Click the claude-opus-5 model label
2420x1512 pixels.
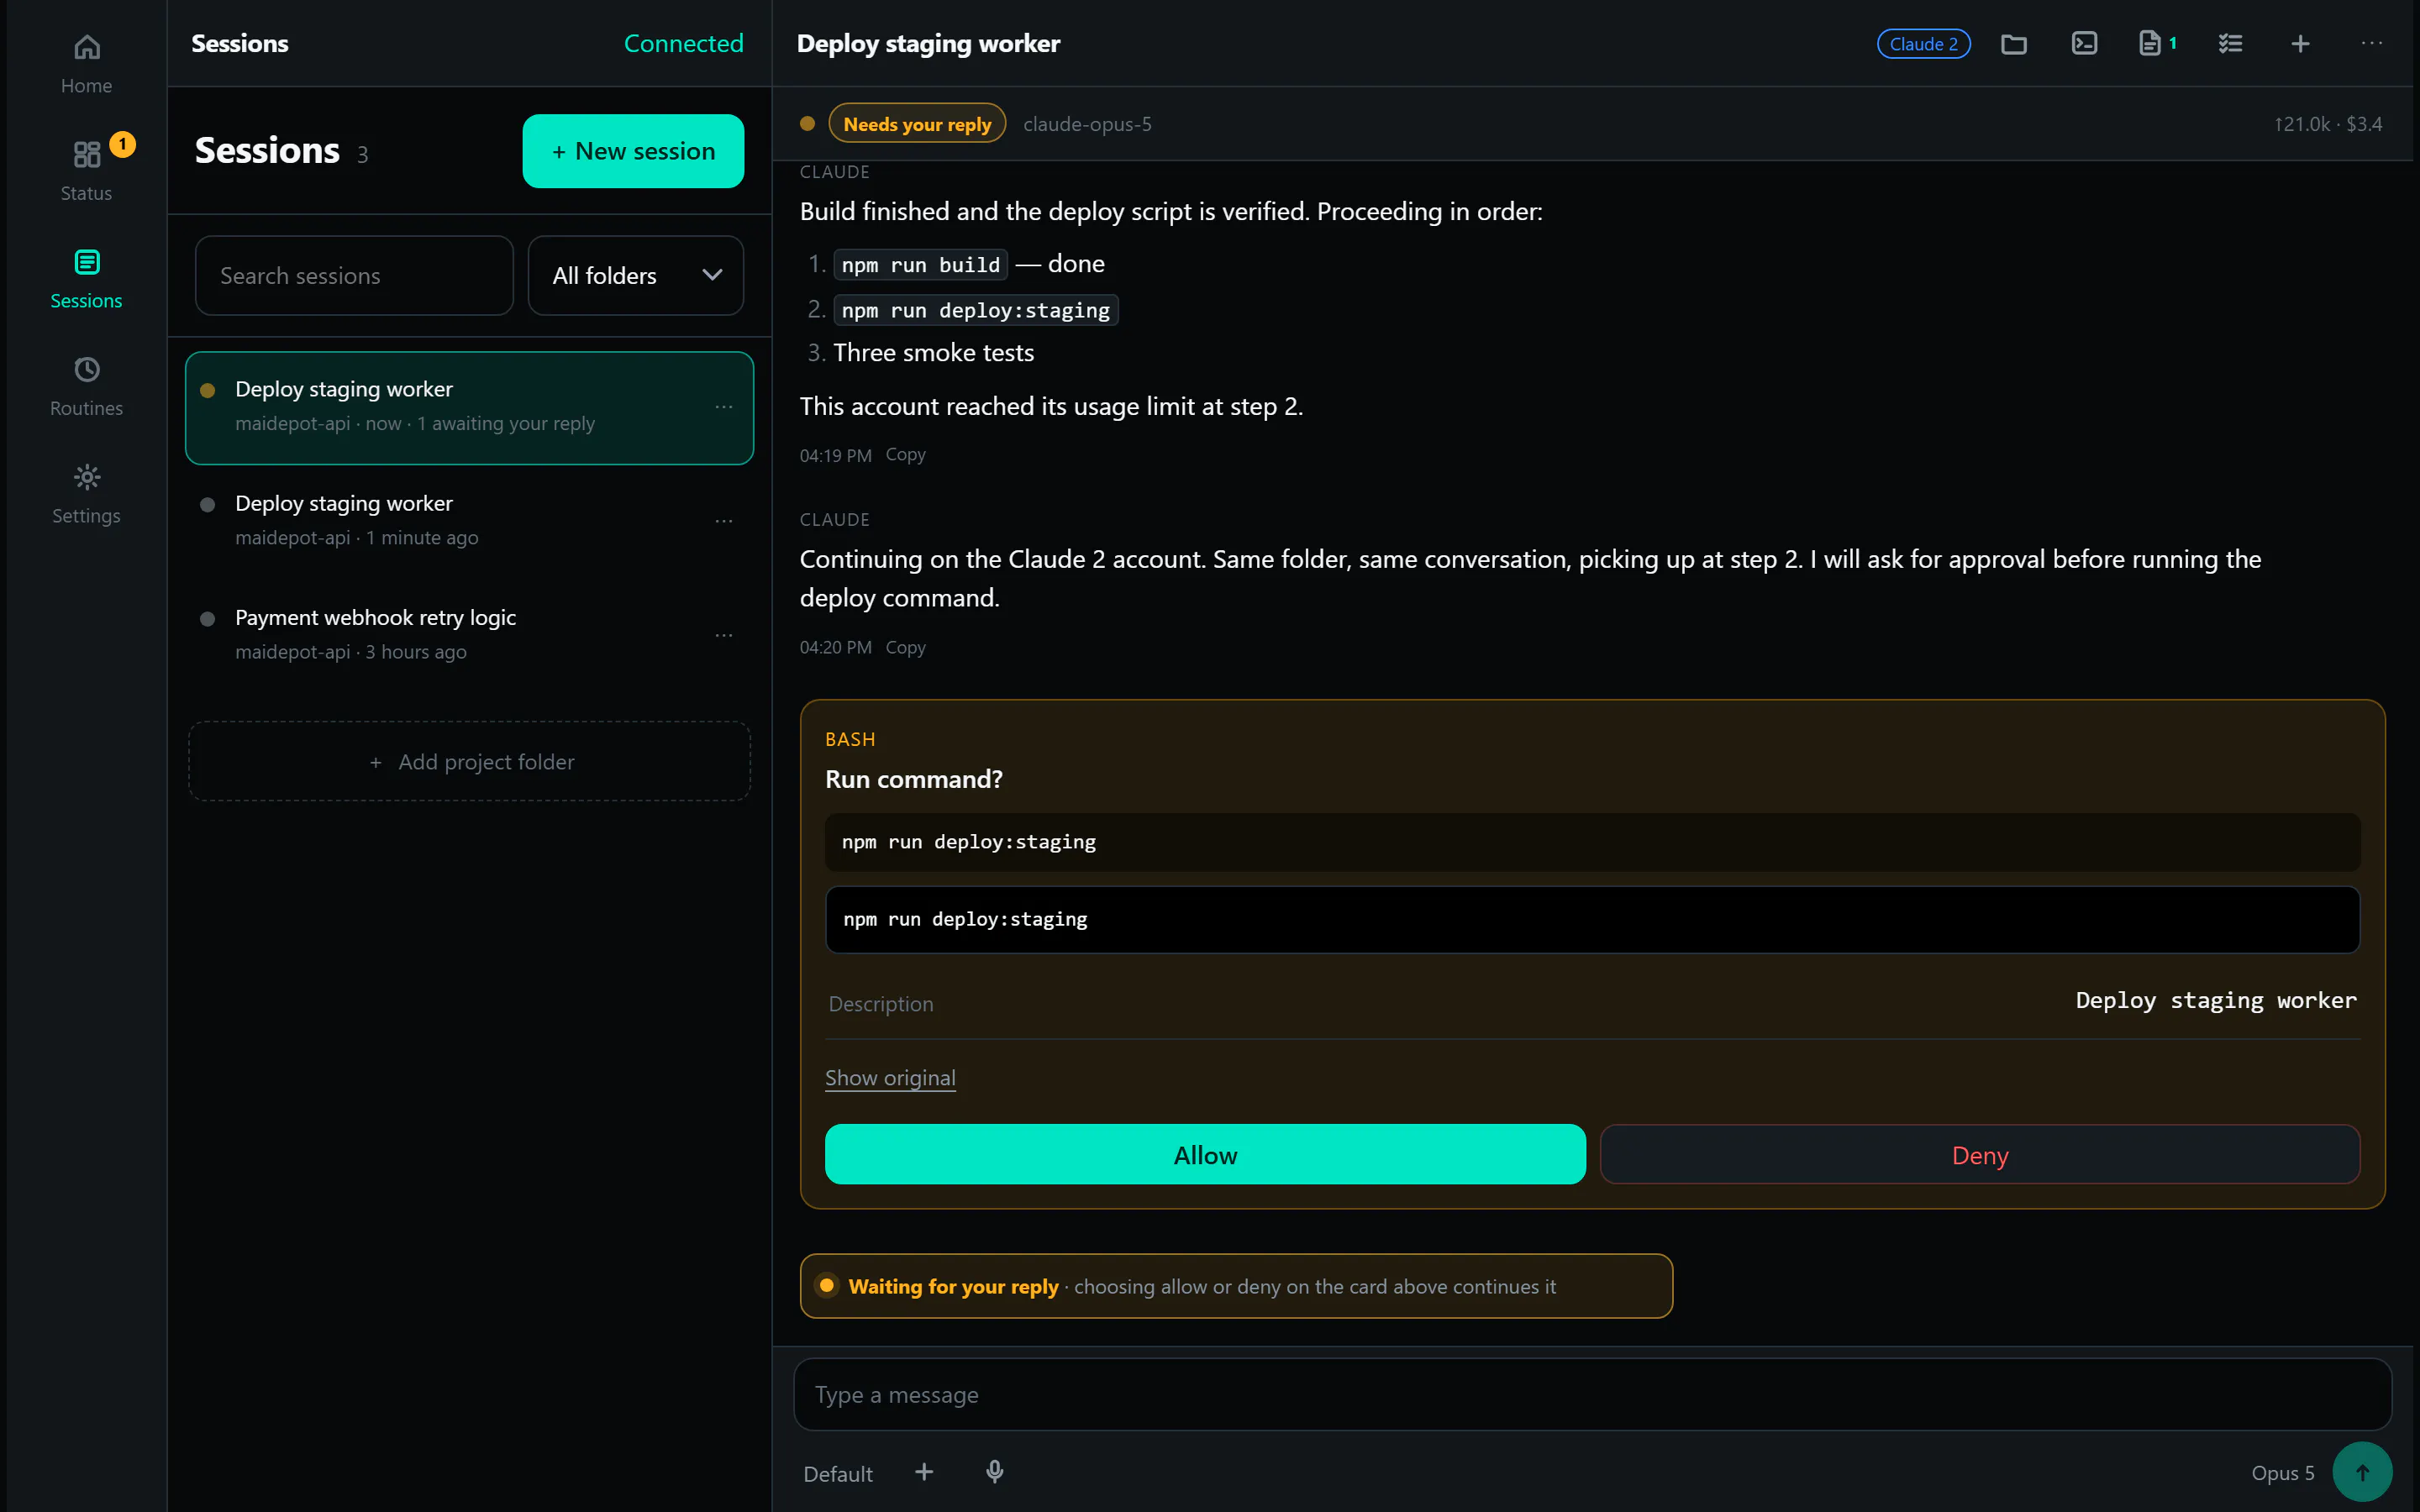click(x=1087, y=124)
